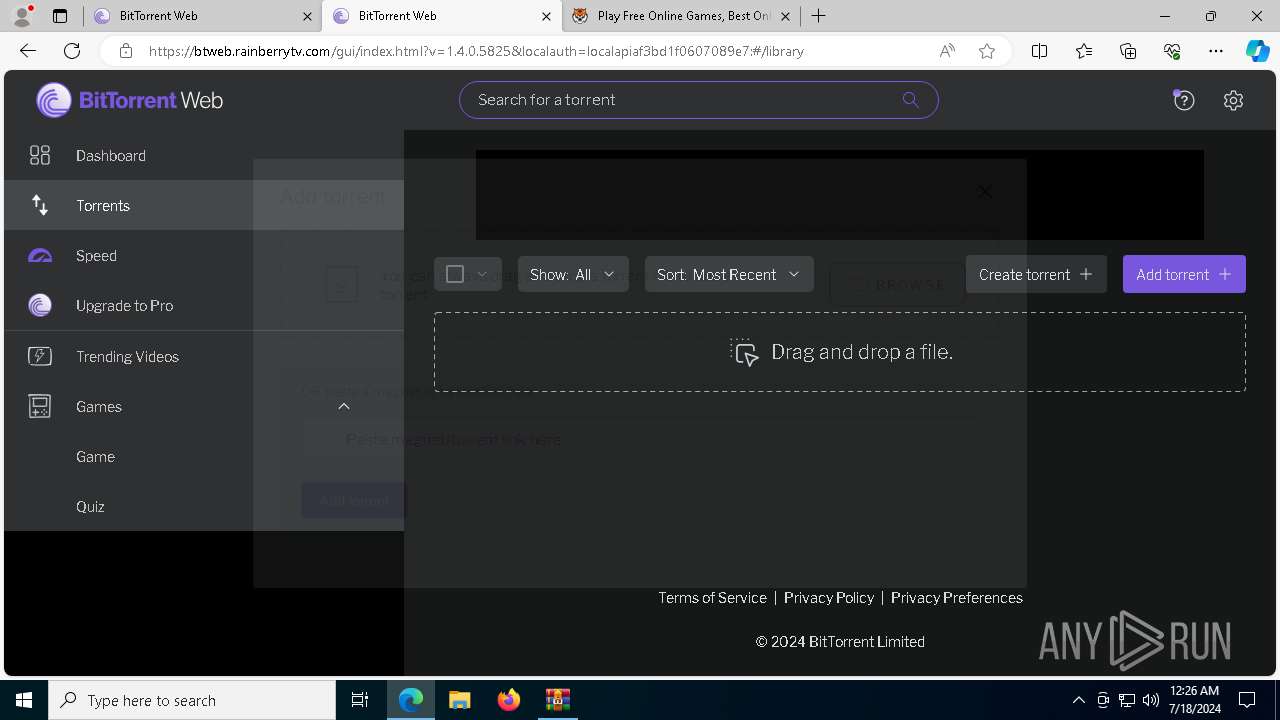This screenshot has width=1280, height=720.
Task: Launch Firefox from taskbar
Action: 509,700
